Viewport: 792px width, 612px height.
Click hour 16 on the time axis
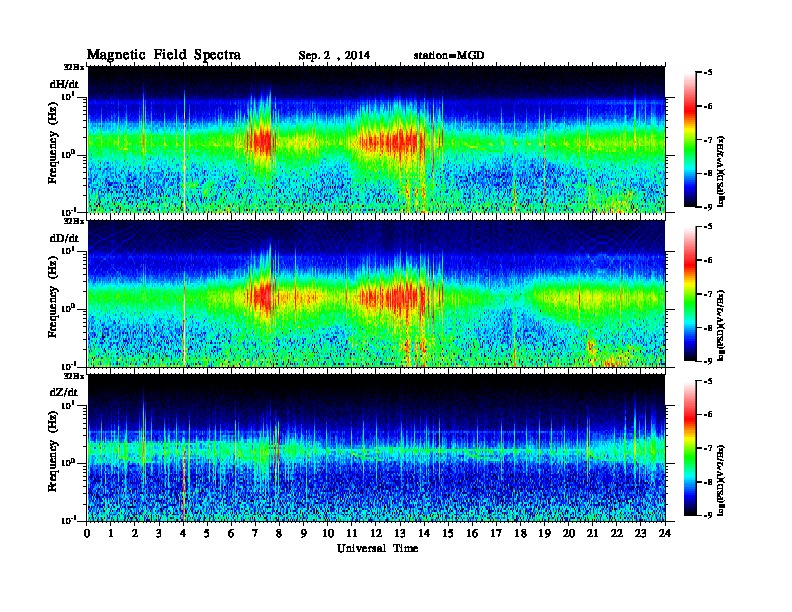[472, 533]
